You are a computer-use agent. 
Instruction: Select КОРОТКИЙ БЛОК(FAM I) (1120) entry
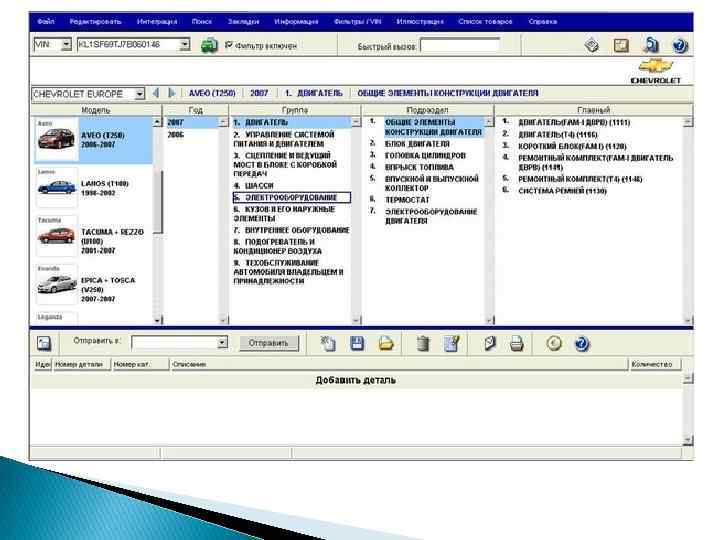572,146
